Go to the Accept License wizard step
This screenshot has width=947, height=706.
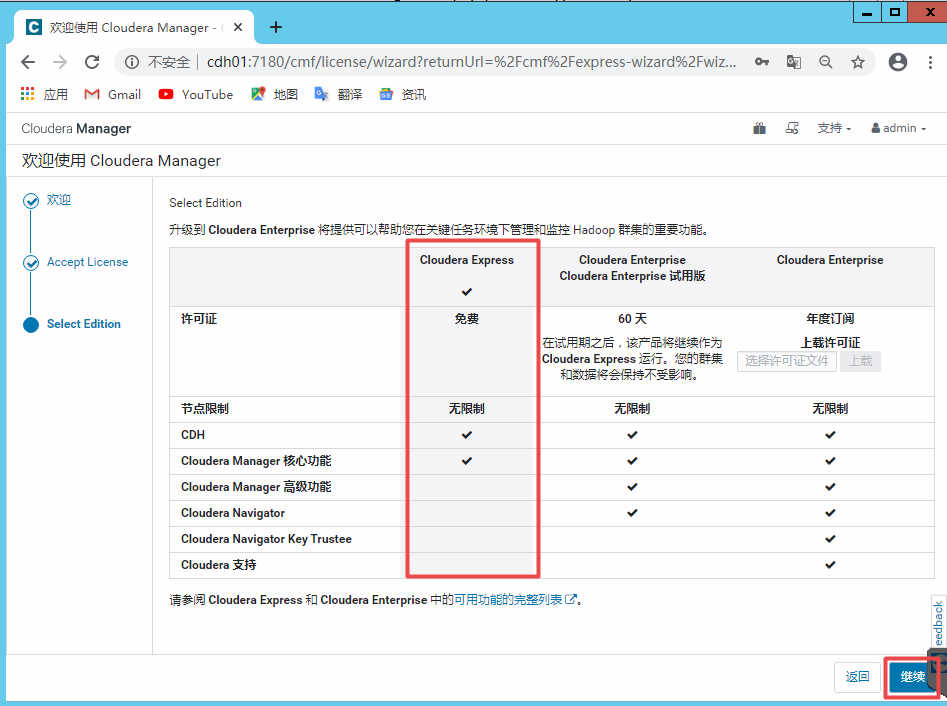click(x=88, y=262)
